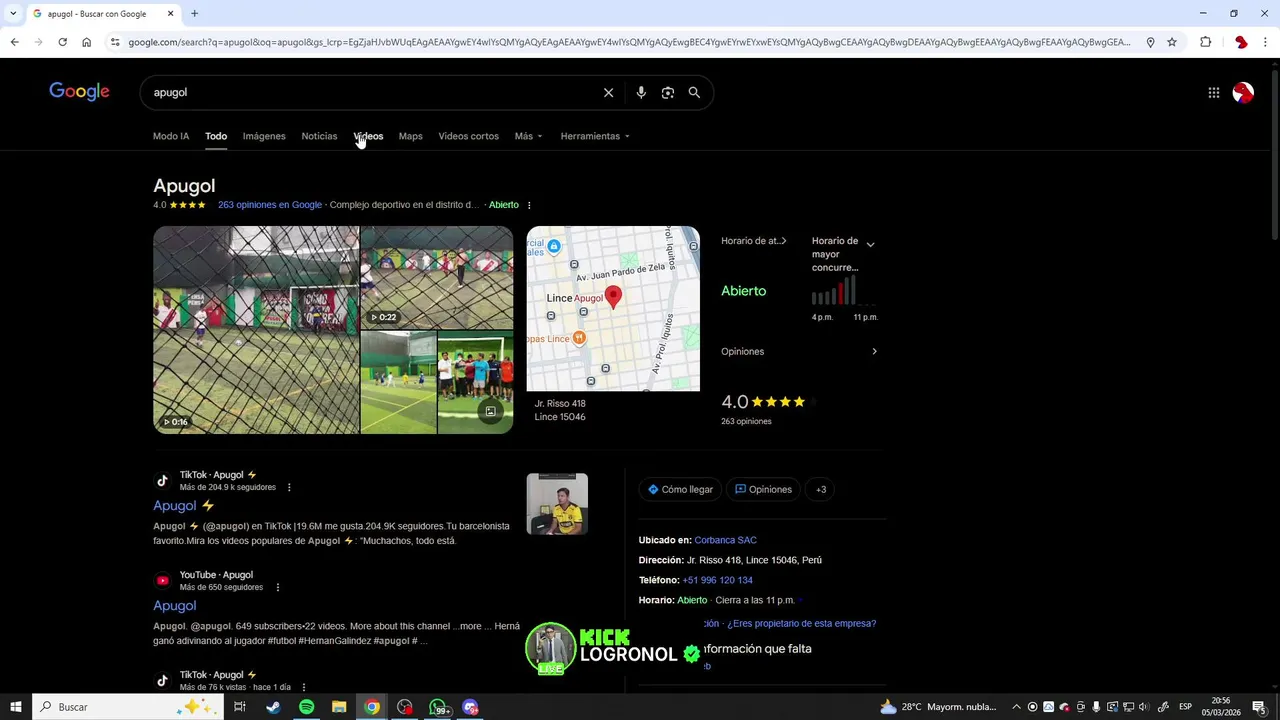The height and width of the screenshot is (720, 1280).
Task: Open Chrome home page button
Action: point(86,42)
